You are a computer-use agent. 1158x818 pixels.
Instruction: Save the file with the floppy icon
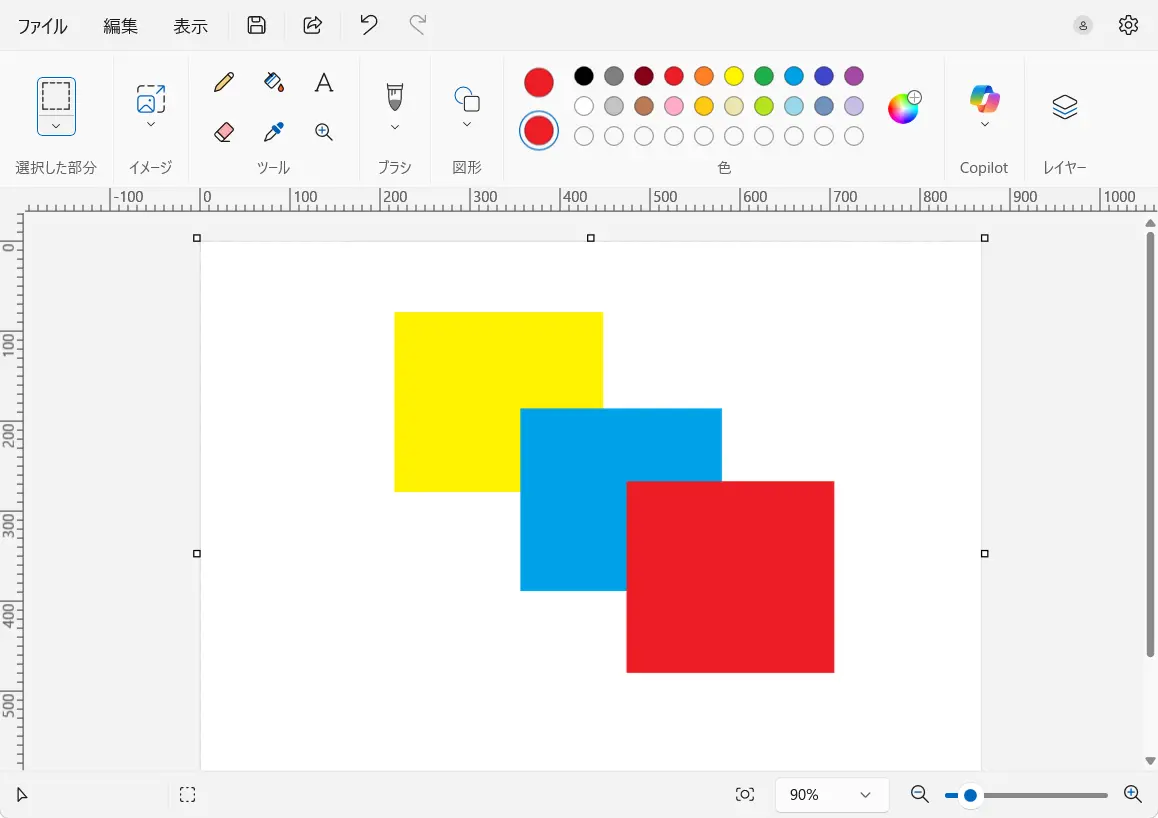pos(256,25)
